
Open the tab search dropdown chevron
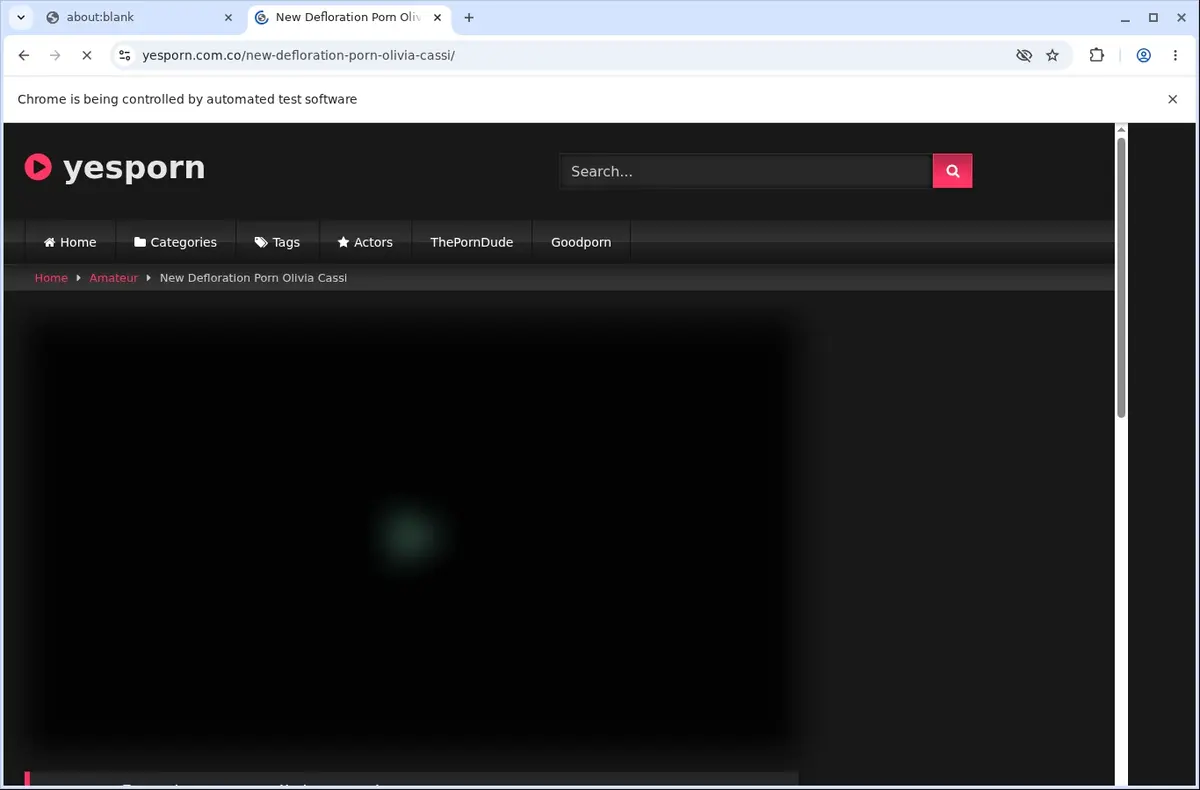coord(20,17)
